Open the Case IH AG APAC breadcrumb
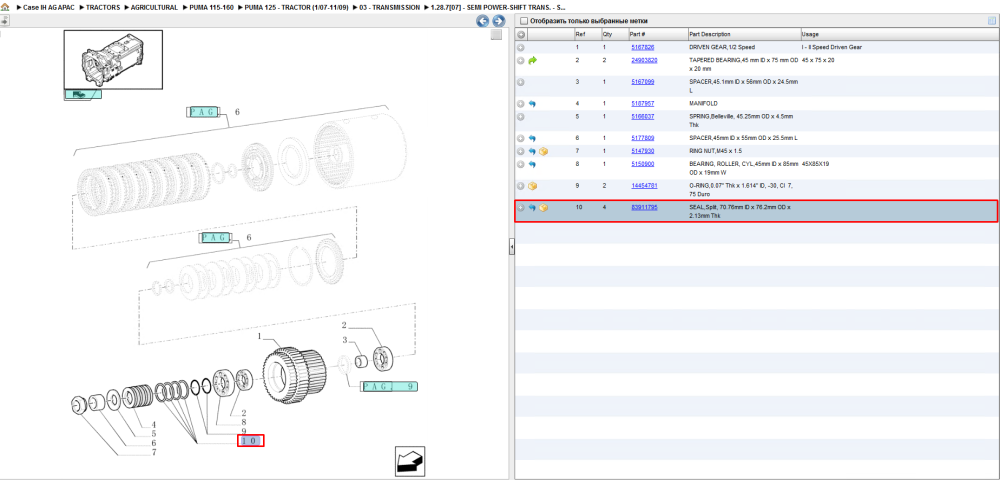1000x480 pixels. pyautogui.click(x=48, y=8)
